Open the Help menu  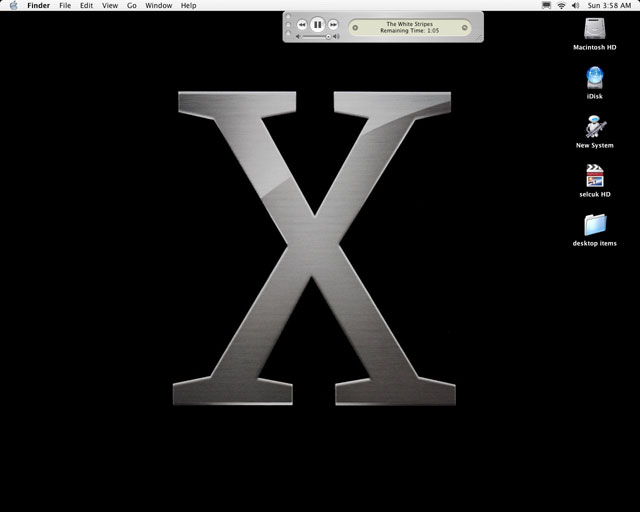(188, 5)
